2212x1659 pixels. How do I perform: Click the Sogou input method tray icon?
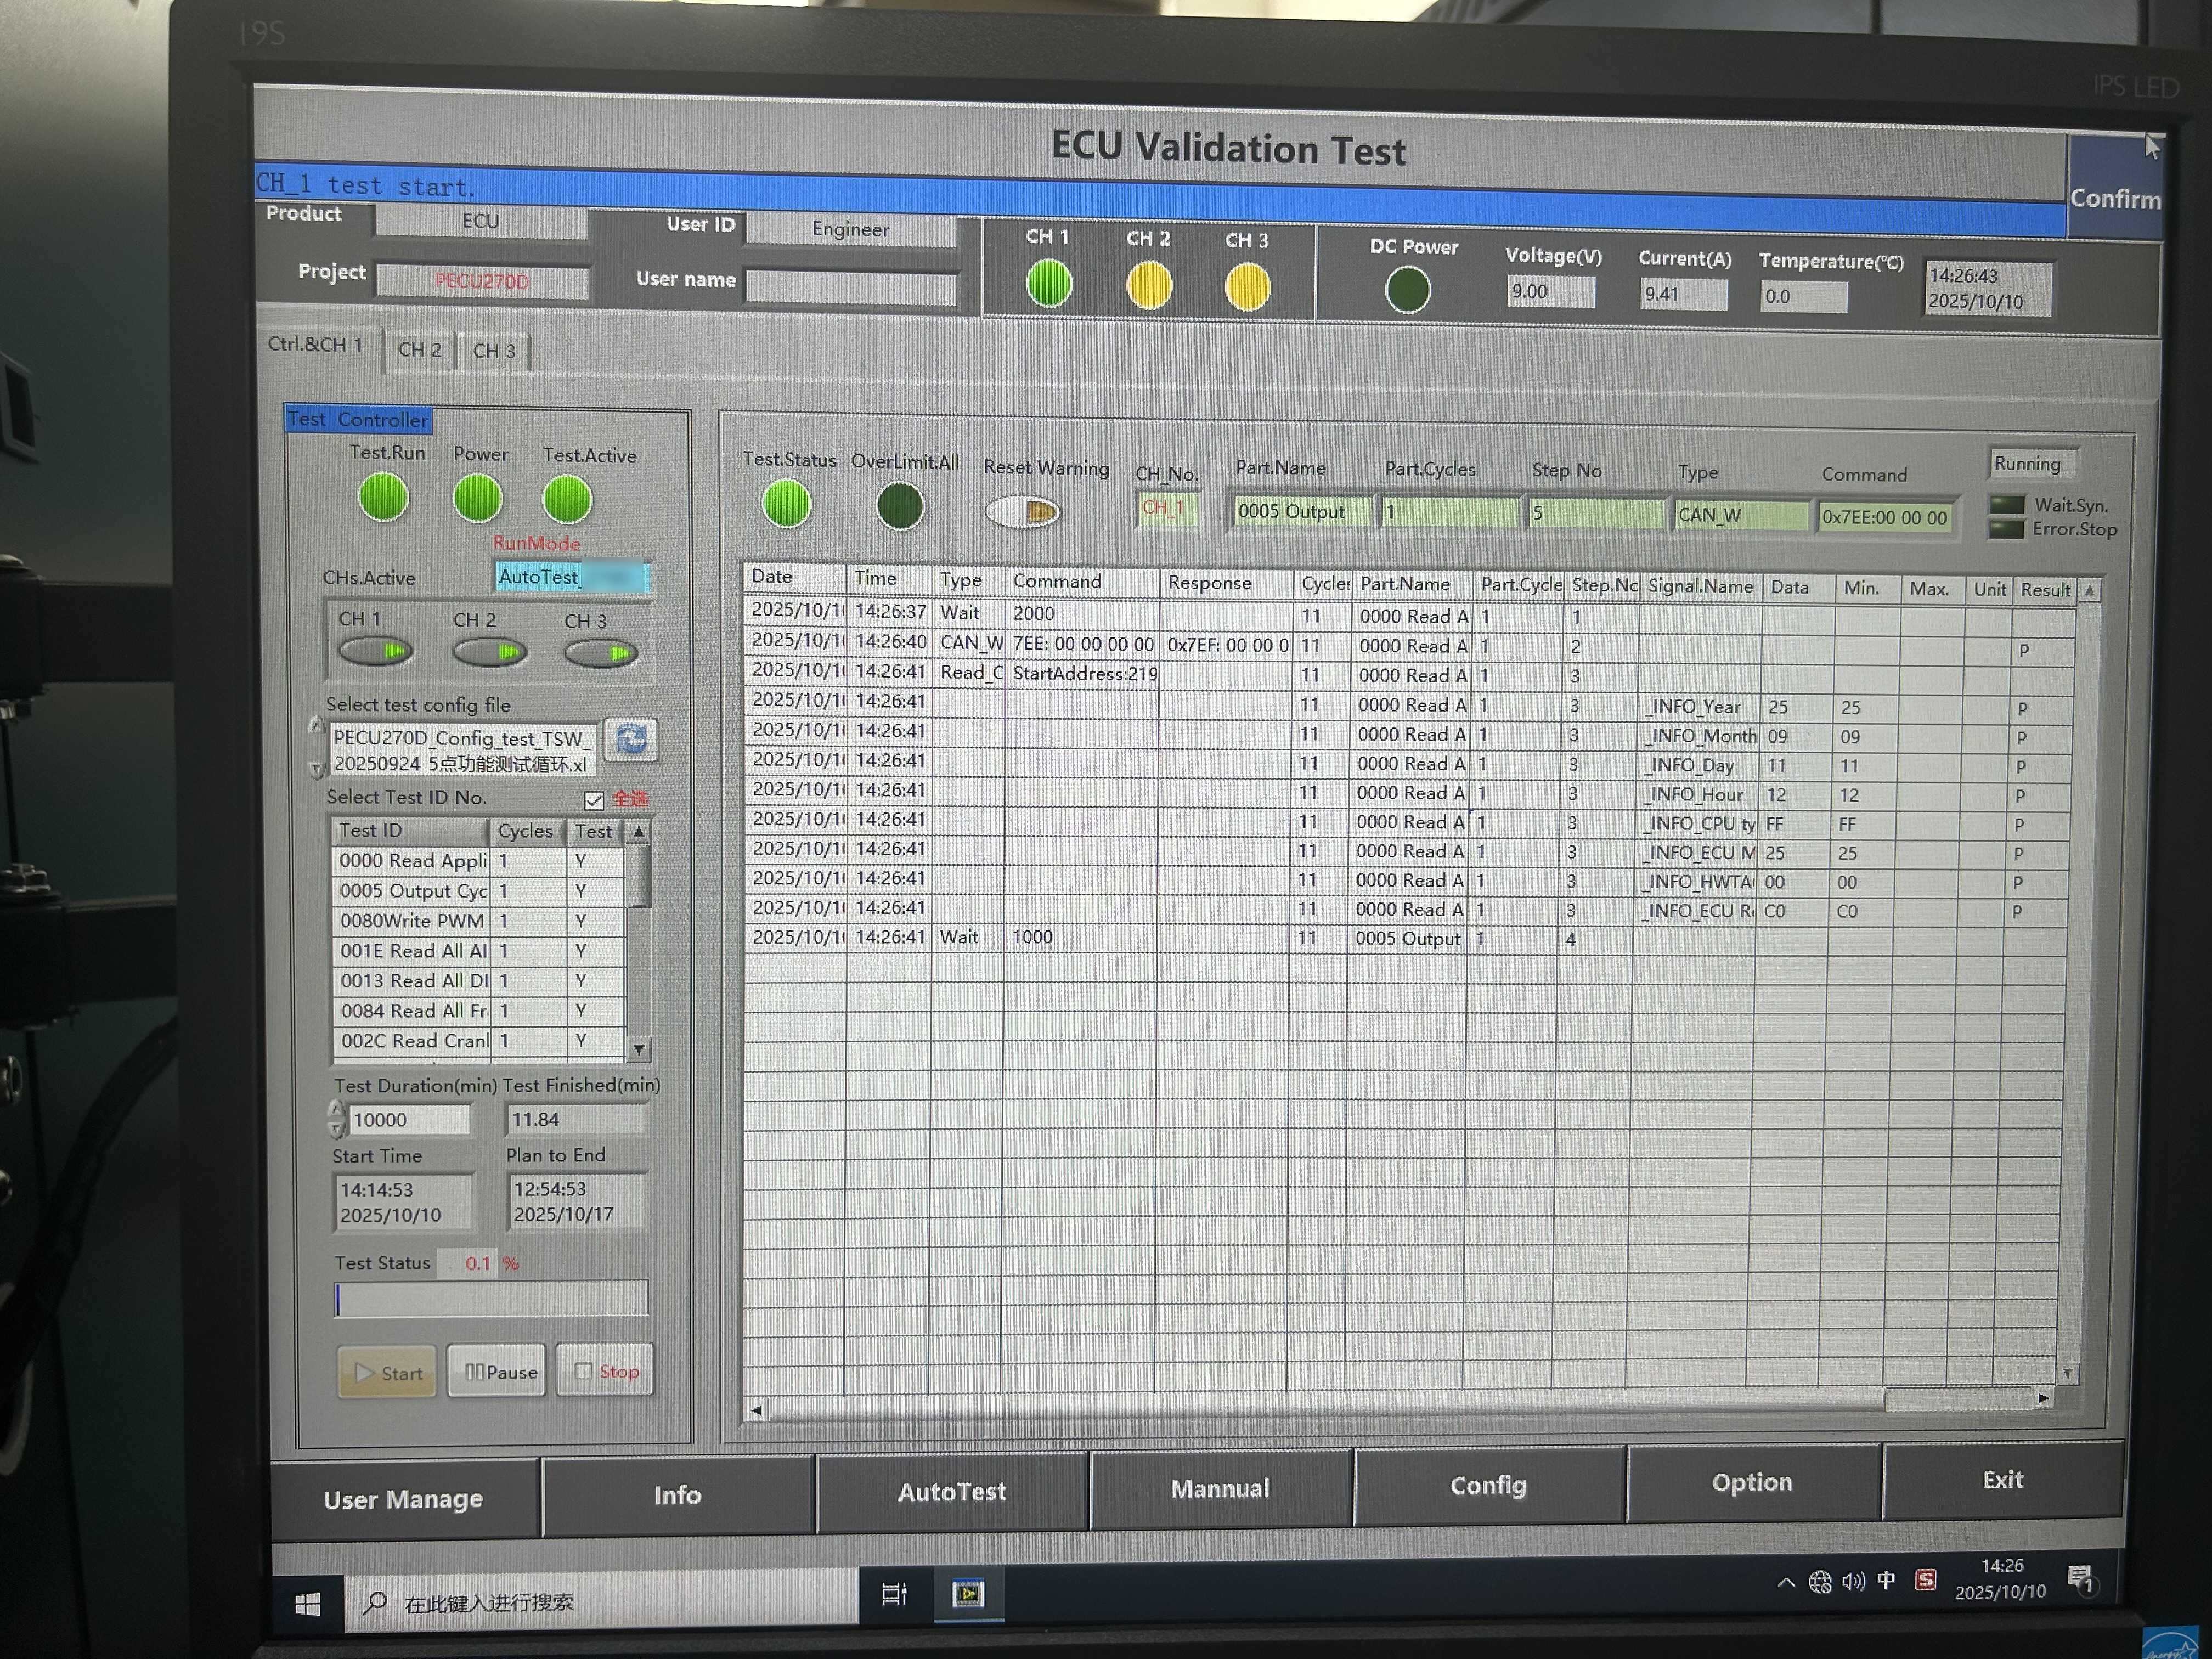point(1925,1580)
